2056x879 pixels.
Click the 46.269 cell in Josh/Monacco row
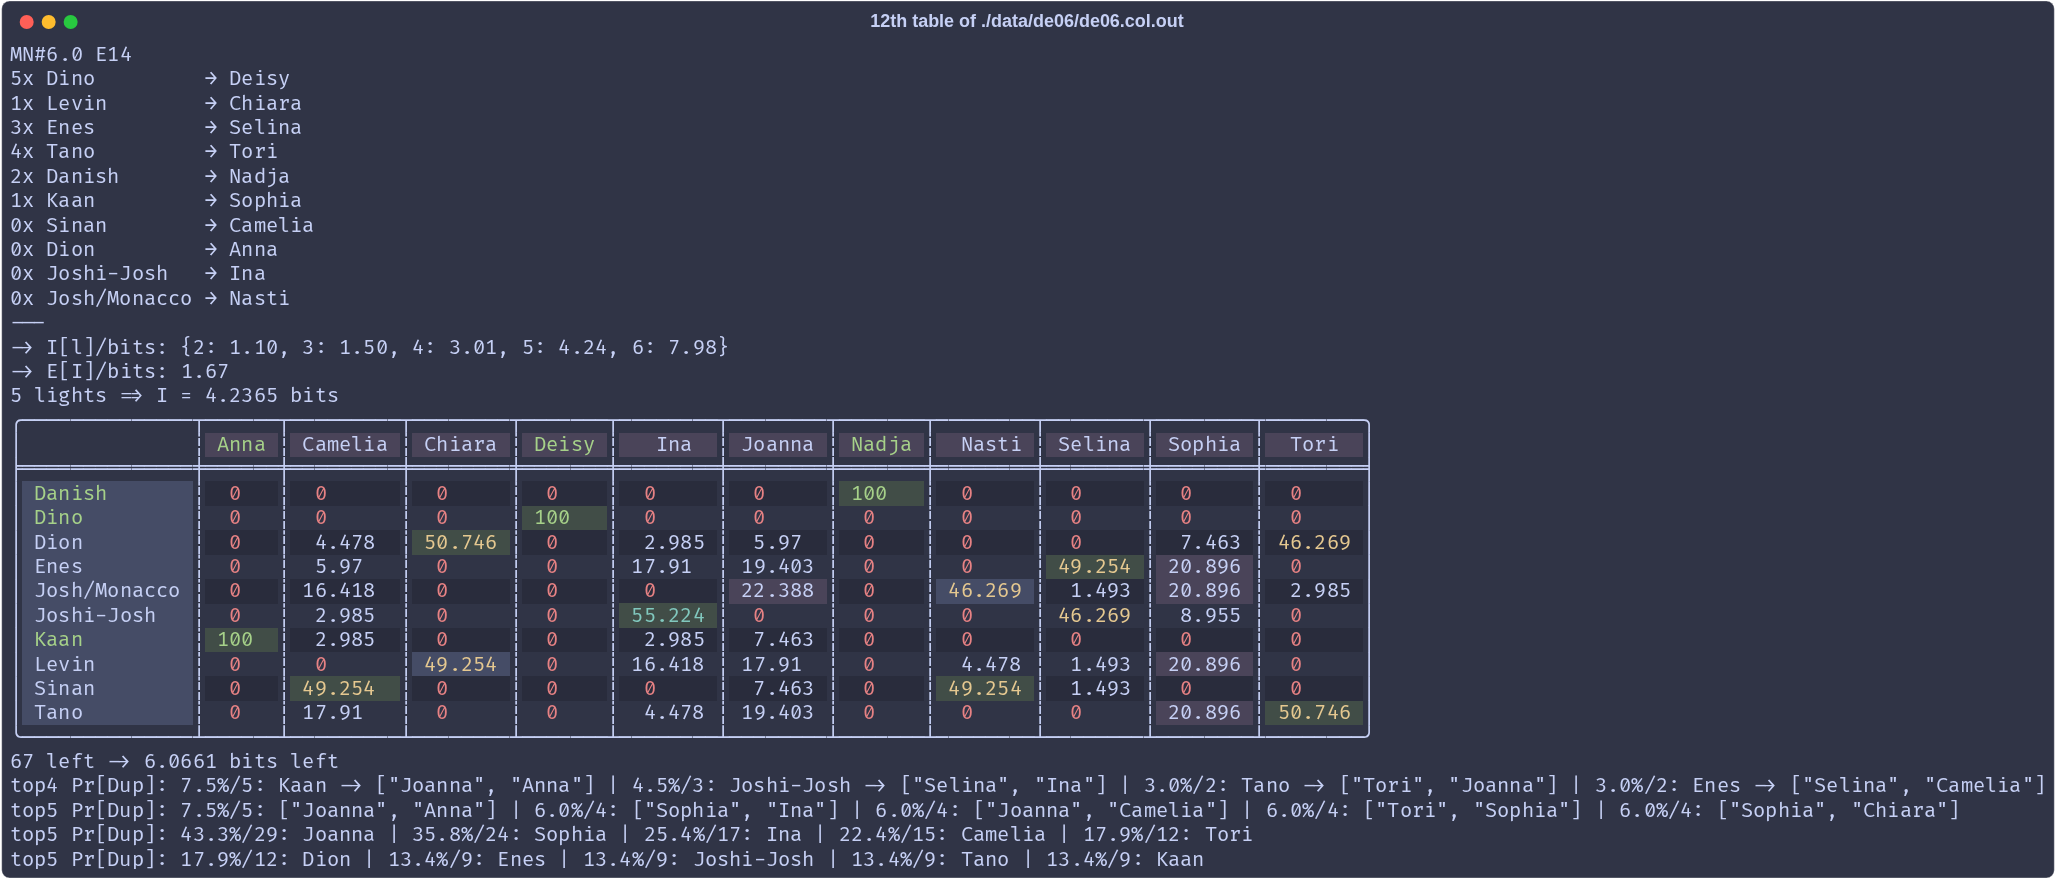[x=985, y=591]
